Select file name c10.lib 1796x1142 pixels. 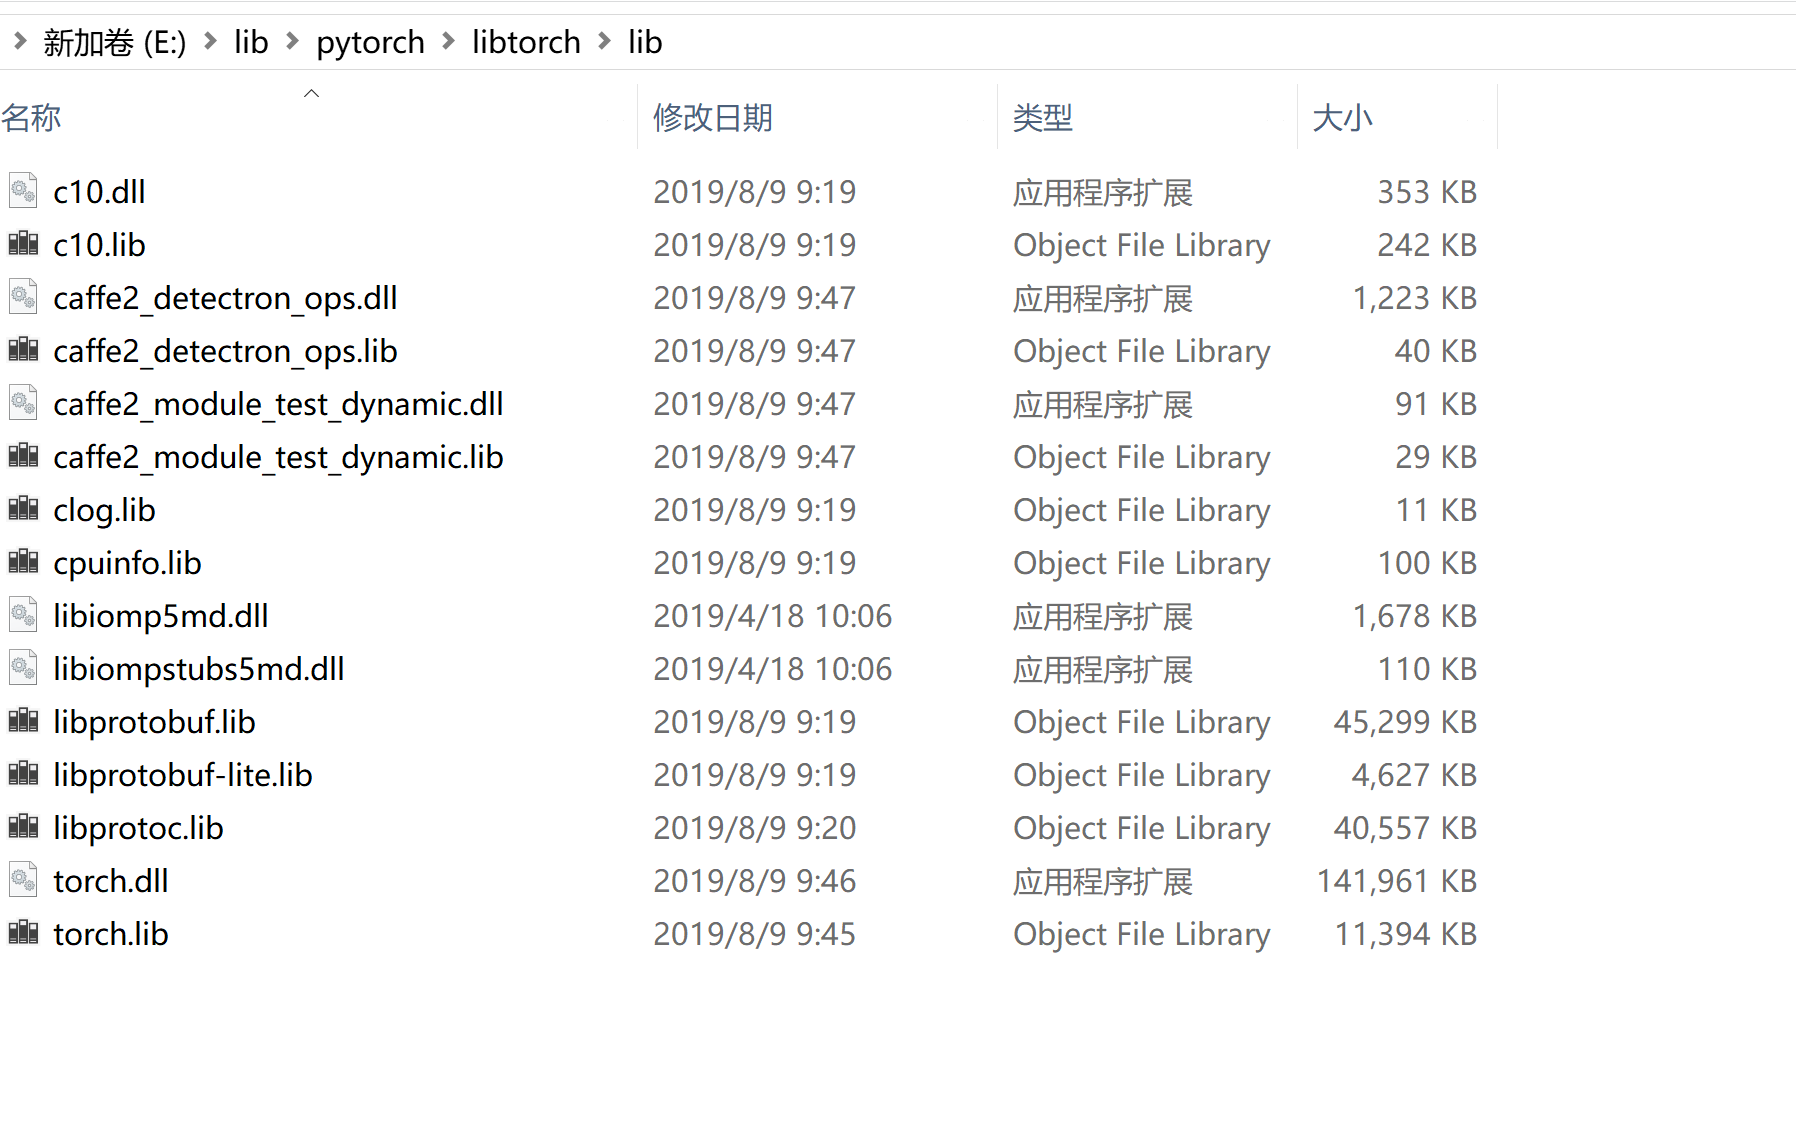(x=99, y=244)
